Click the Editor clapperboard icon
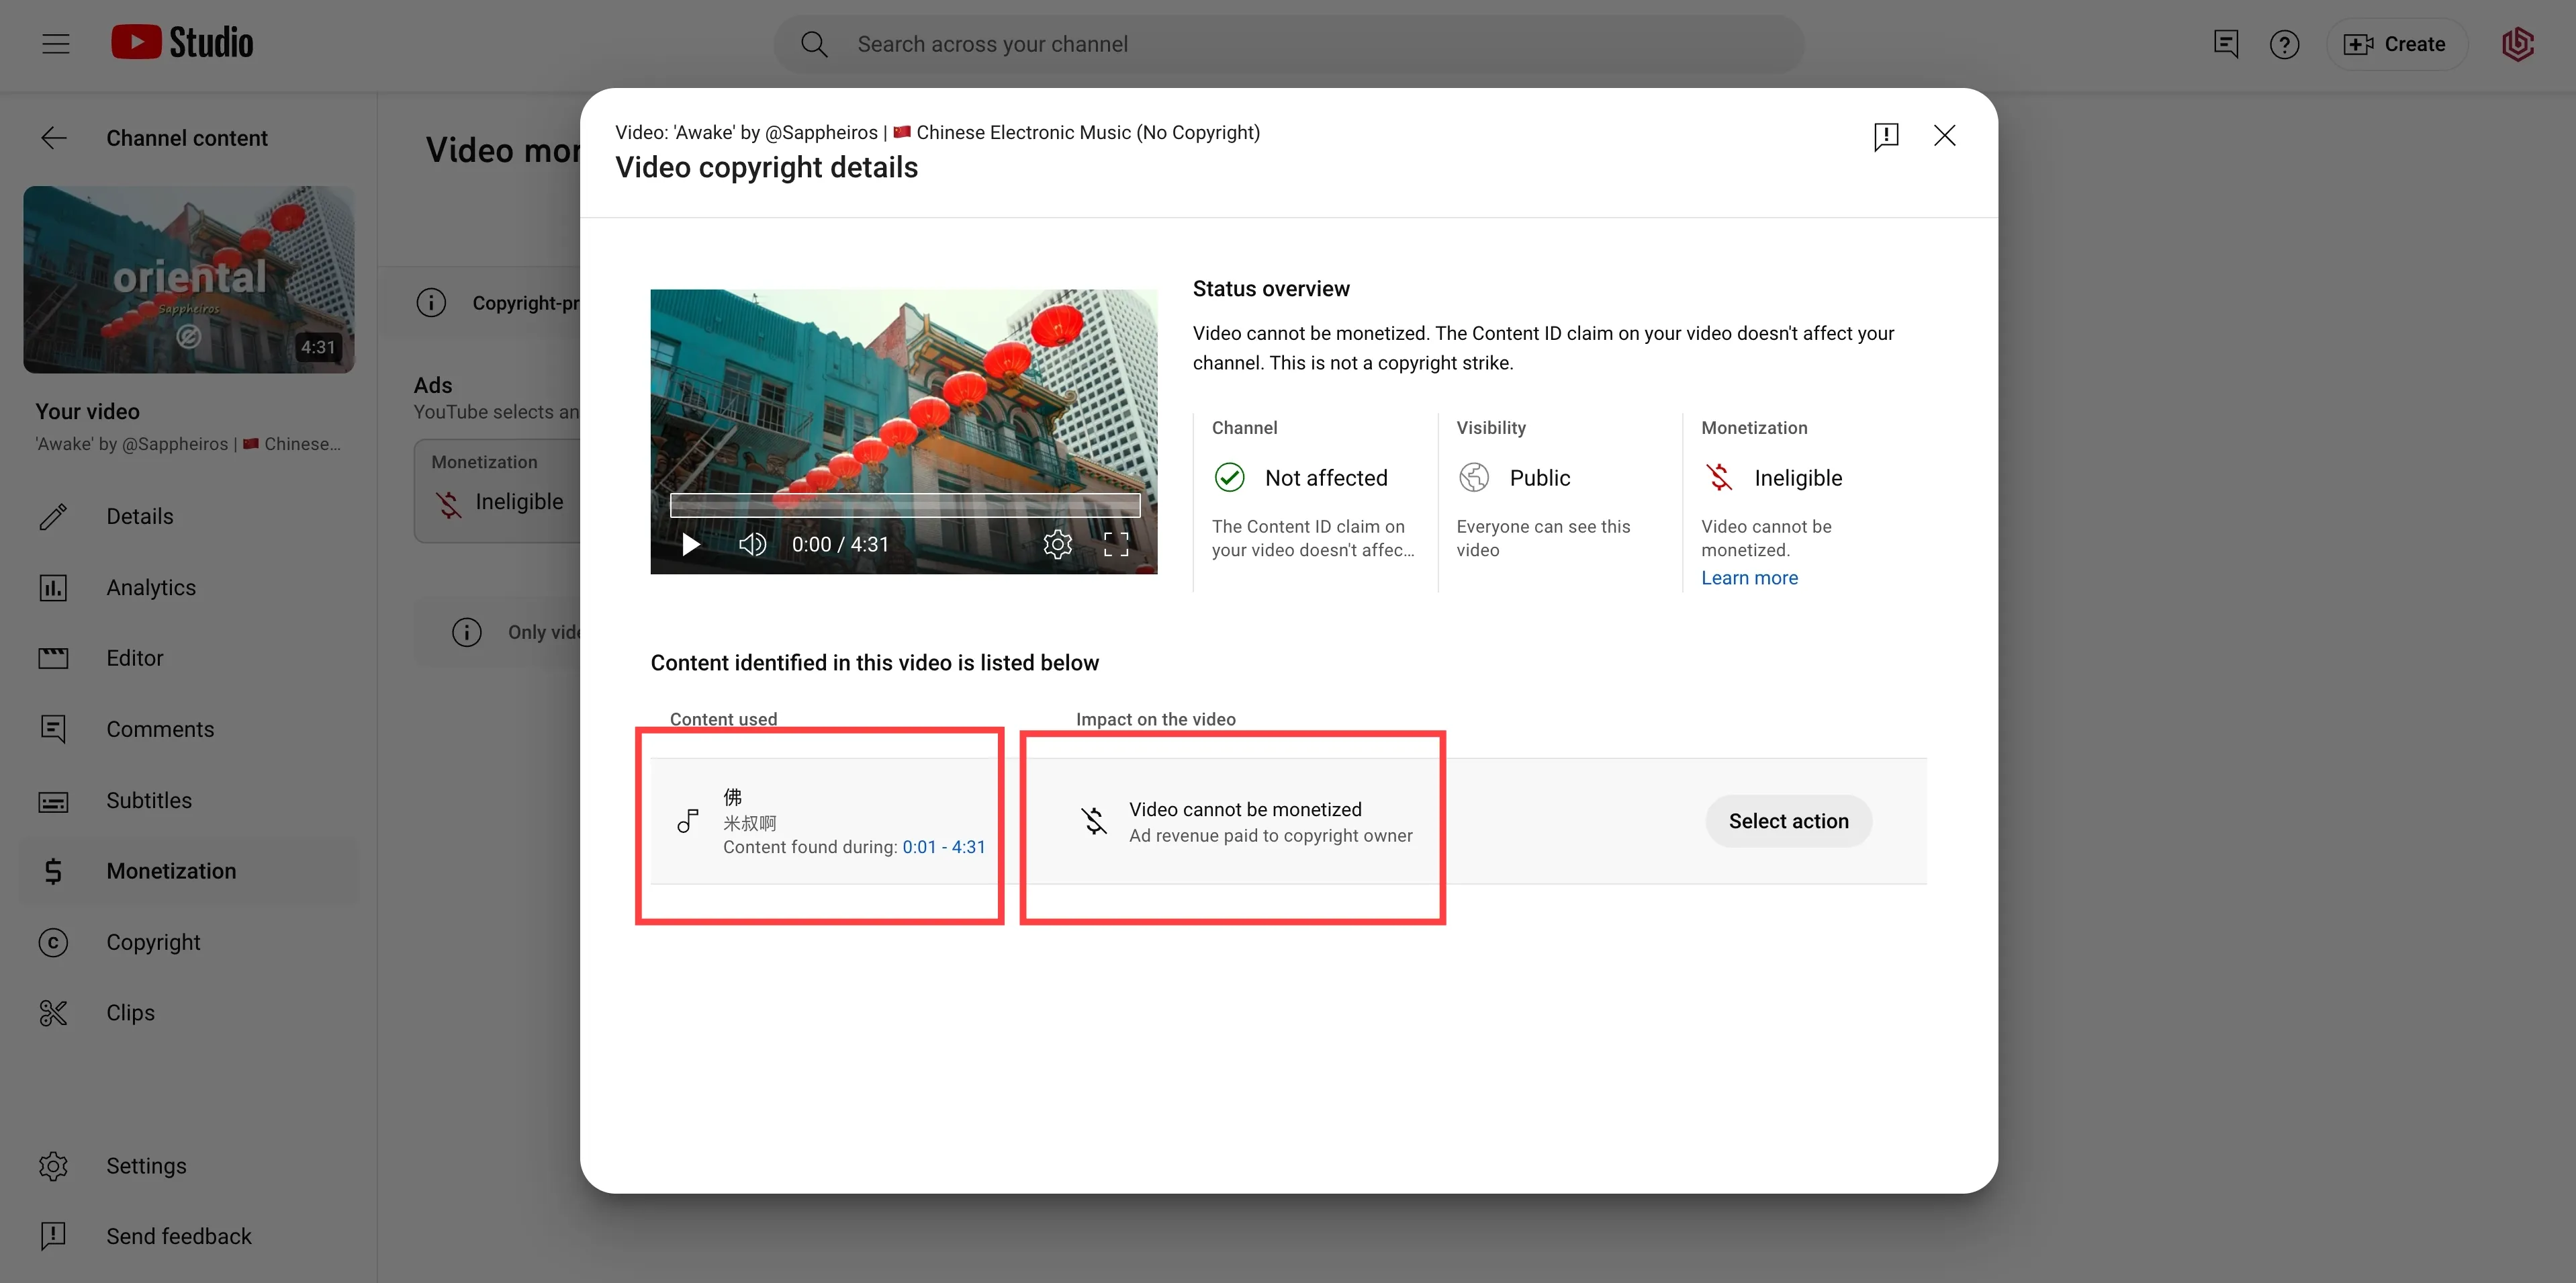The height and width of the screenshot is (1283, 2576). [53, 658]
